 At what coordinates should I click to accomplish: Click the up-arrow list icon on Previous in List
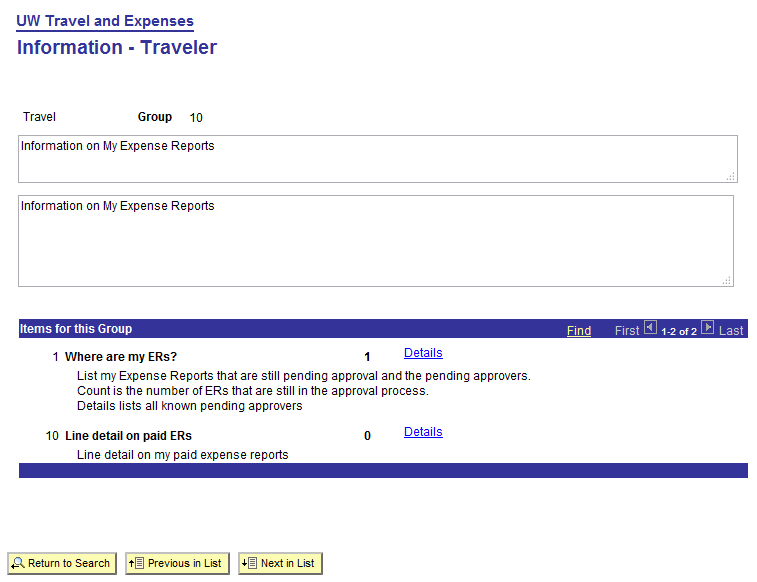pyautogui.click(x=136, y=563)
